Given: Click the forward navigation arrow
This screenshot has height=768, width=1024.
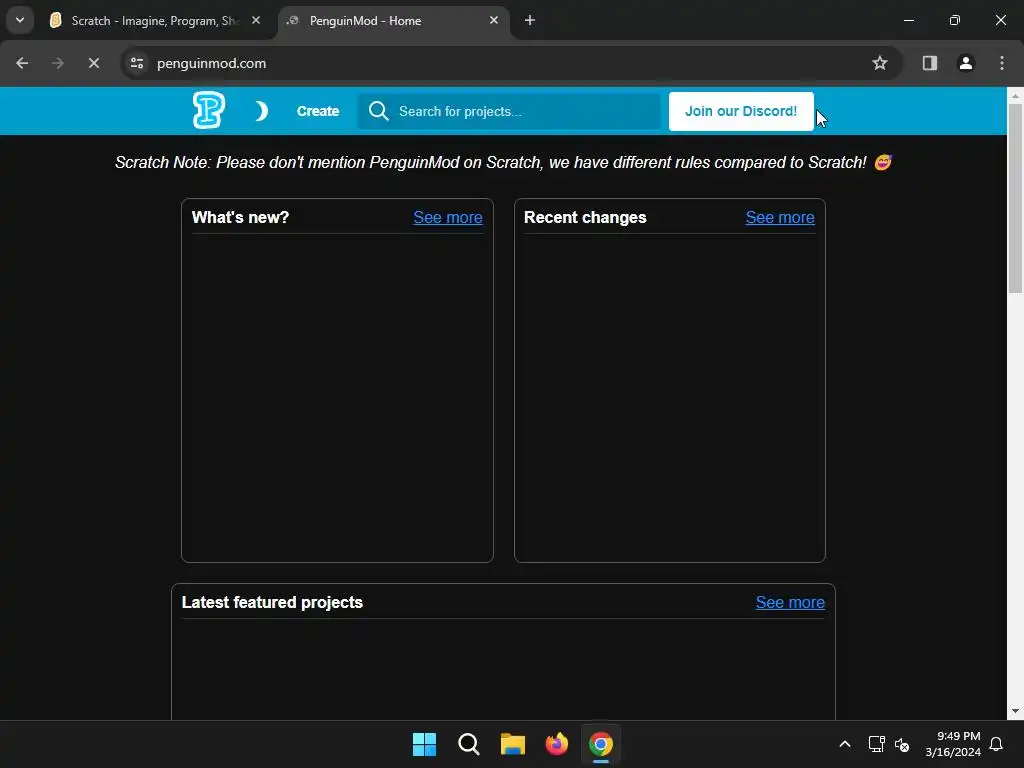Looking at the screenshot, I should click(x=58, y=63).
